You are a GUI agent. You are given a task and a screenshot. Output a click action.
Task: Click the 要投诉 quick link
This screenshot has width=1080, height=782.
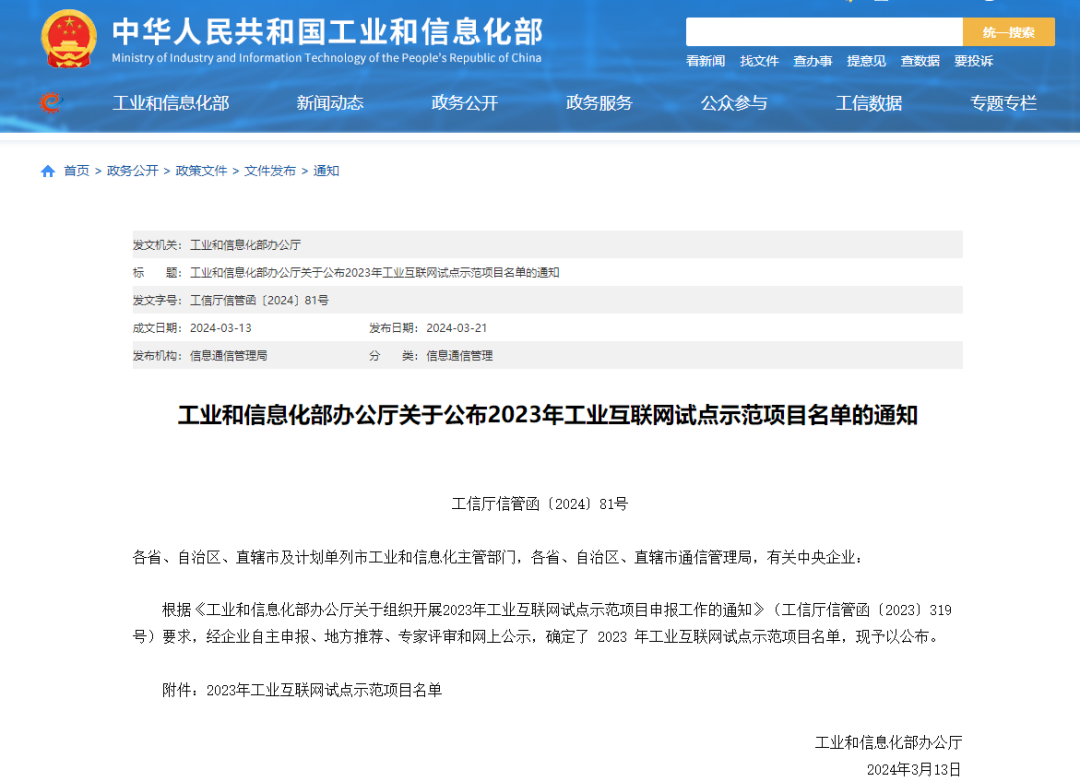[973, 61]
